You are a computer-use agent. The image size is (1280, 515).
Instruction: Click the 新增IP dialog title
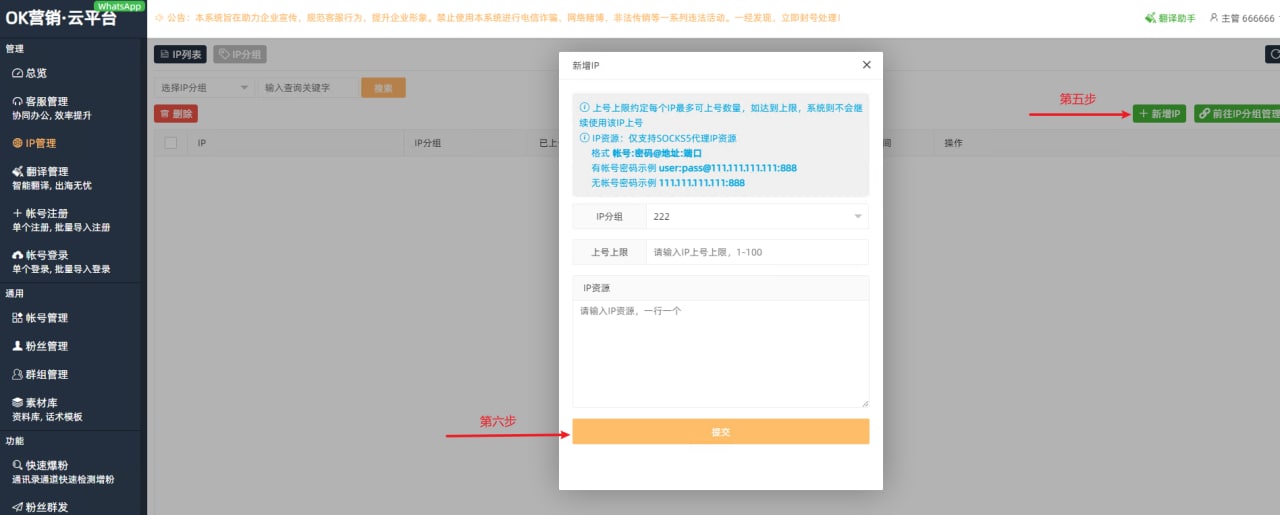[x=586, y=65]
